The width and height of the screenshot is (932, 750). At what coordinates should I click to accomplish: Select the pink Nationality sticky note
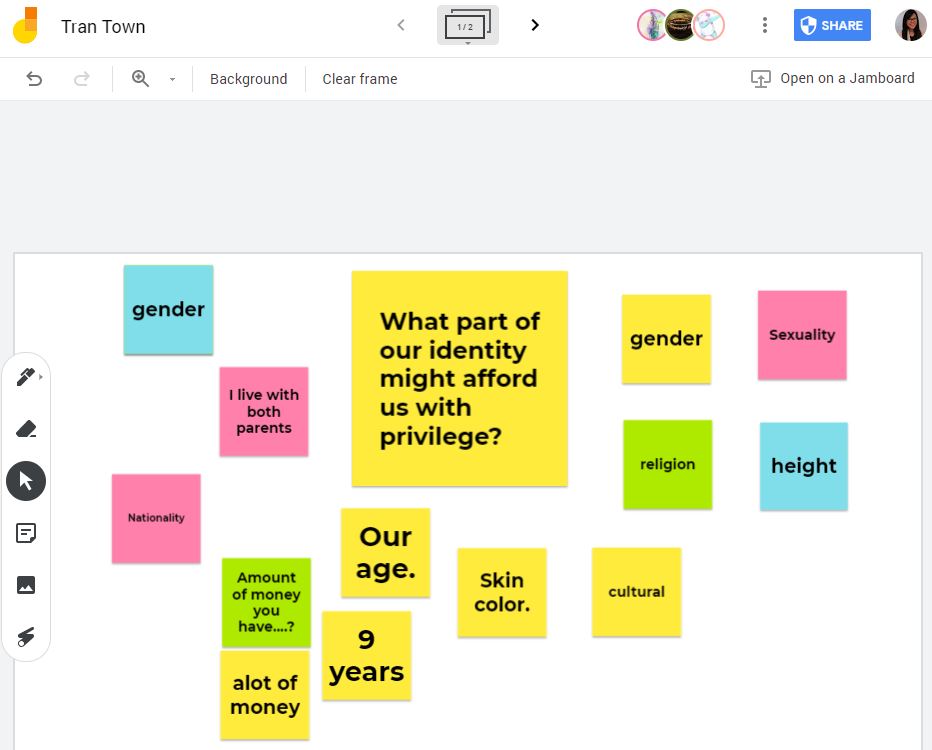[156, 519]
